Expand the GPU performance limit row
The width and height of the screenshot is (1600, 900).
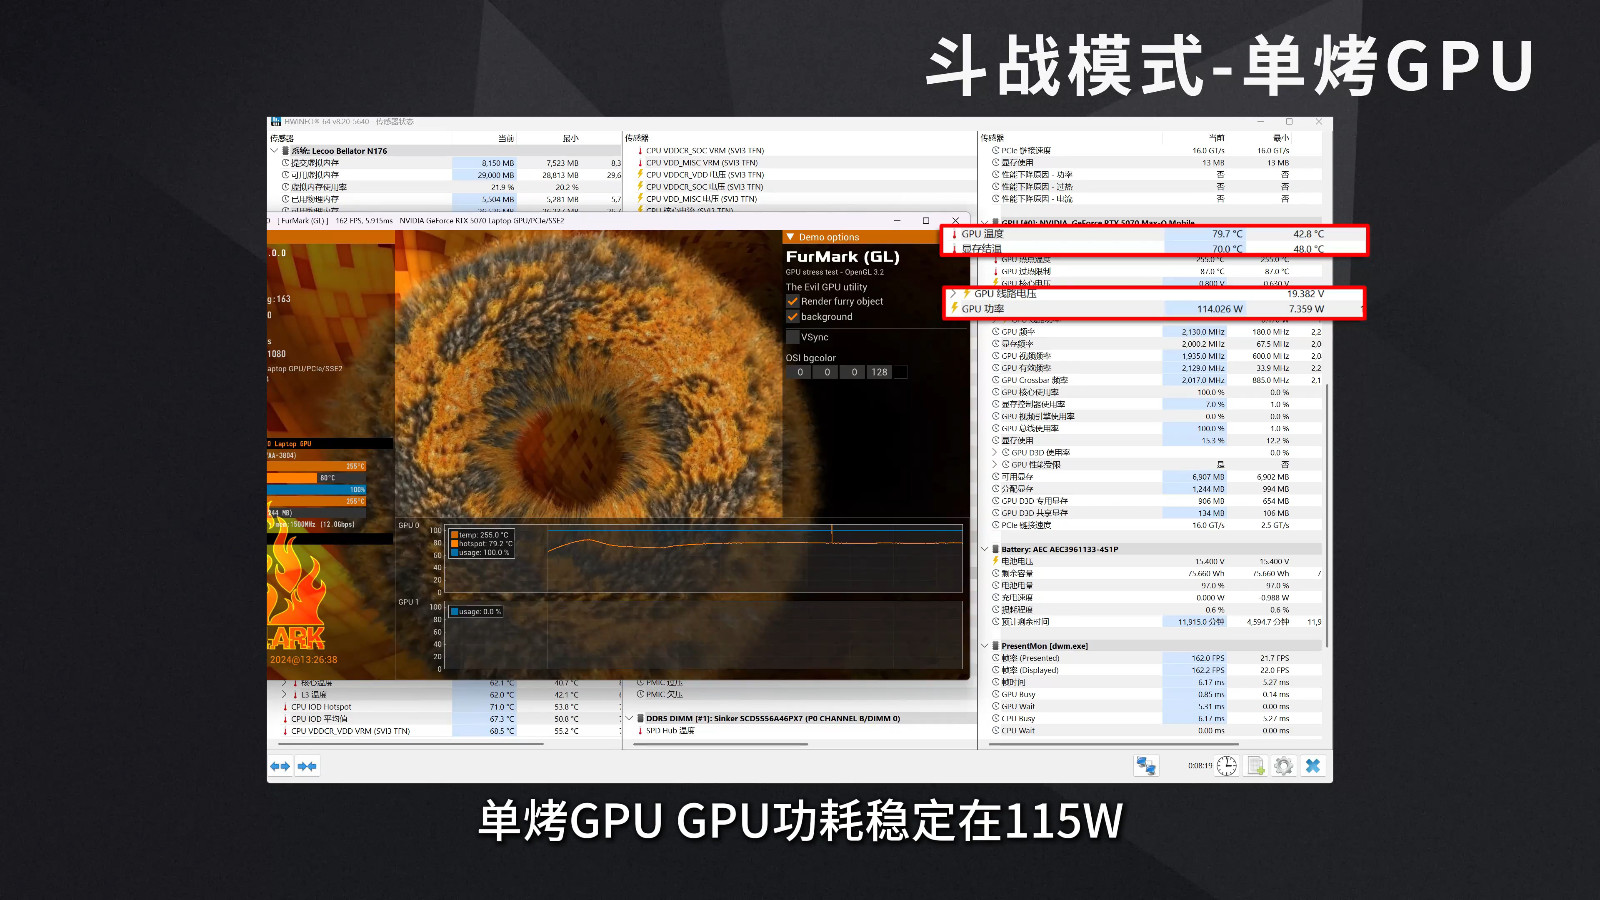pyautogui.click(x=995, y=465)
